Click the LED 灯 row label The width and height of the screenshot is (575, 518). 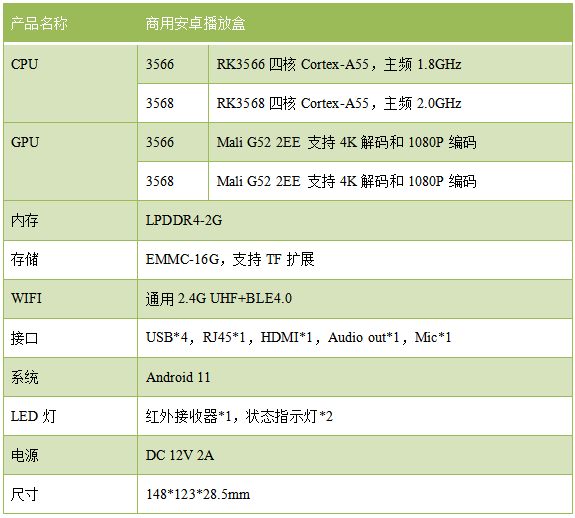point(70,416)
